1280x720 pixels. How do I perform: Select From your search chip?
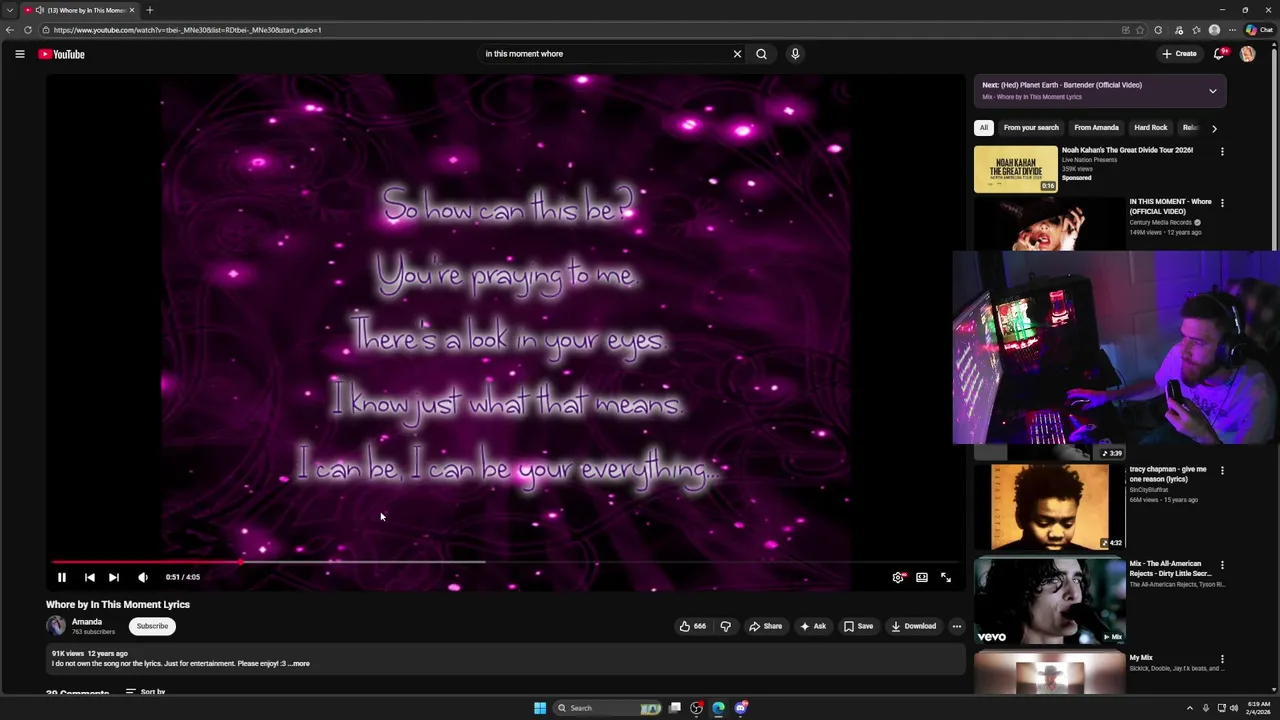pos(1031,128)
